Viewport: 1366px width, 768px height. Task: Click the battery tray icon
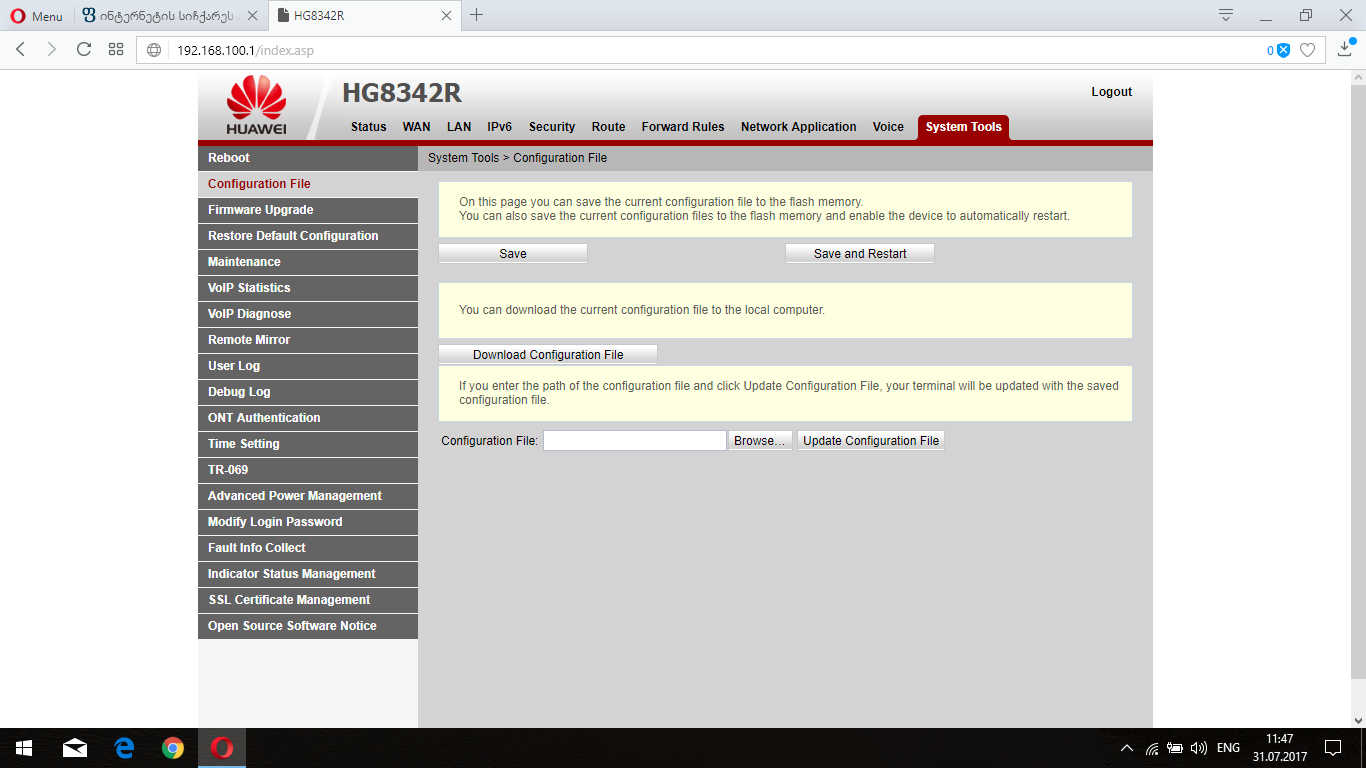[1175, 748]
